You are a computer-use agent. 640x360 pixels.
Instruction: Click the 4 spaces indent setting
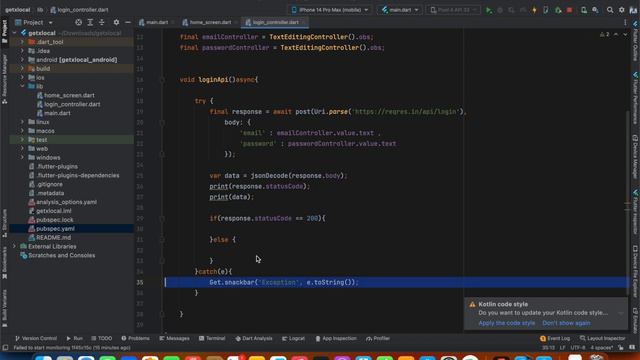602,348
